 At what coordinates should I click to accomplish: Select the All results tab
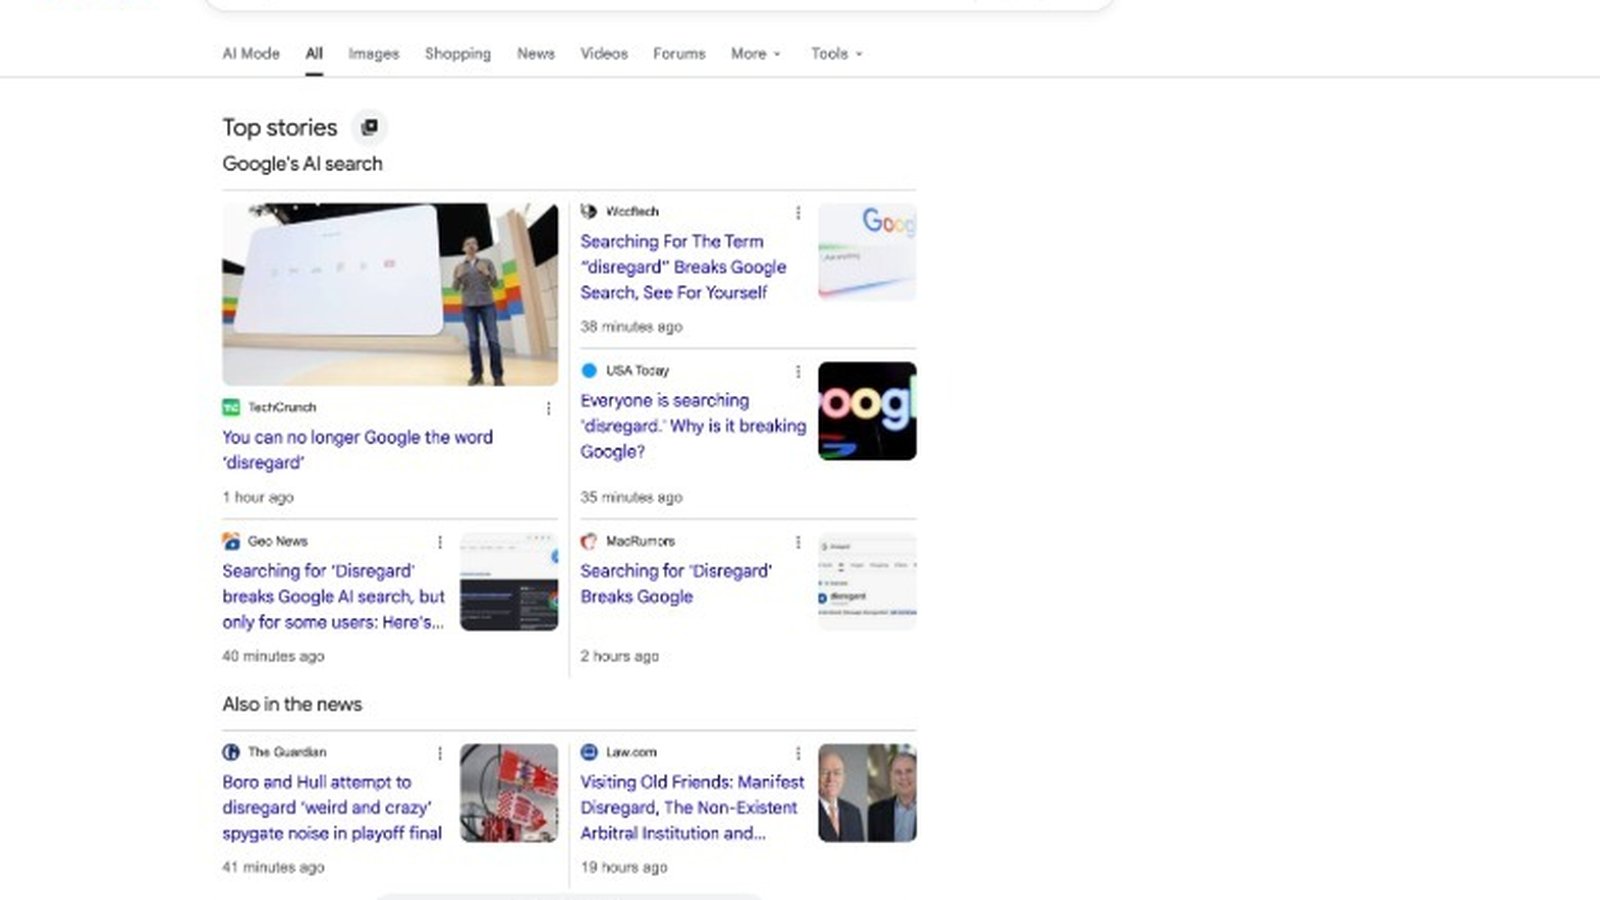pos(314,54)
